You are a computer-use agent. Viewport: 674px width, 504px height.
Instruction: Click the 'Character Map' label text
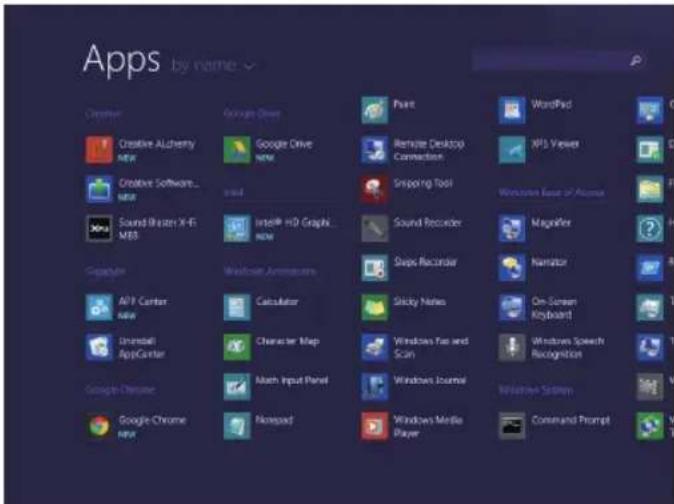[288, 341]
